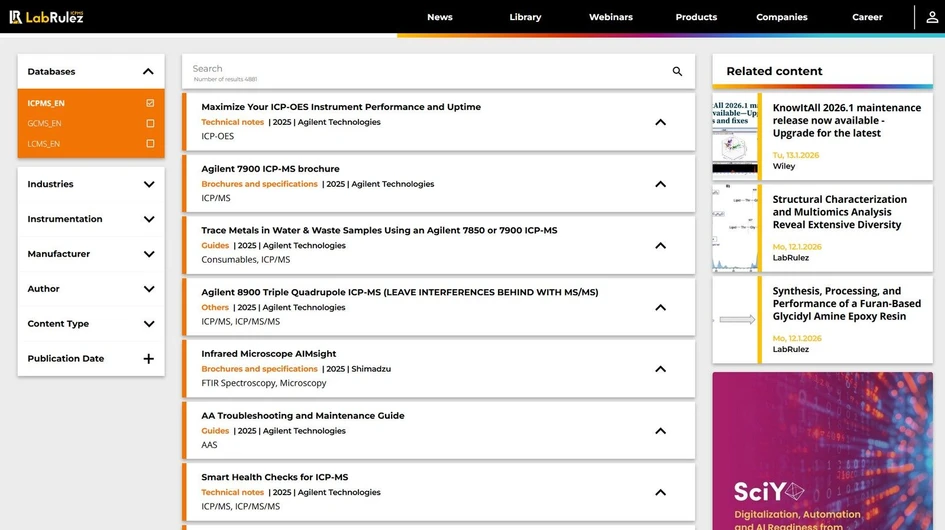Expand the Content Type filter
Image resolution: width=945 pixels, height=530 pixels.
(149, 324)
